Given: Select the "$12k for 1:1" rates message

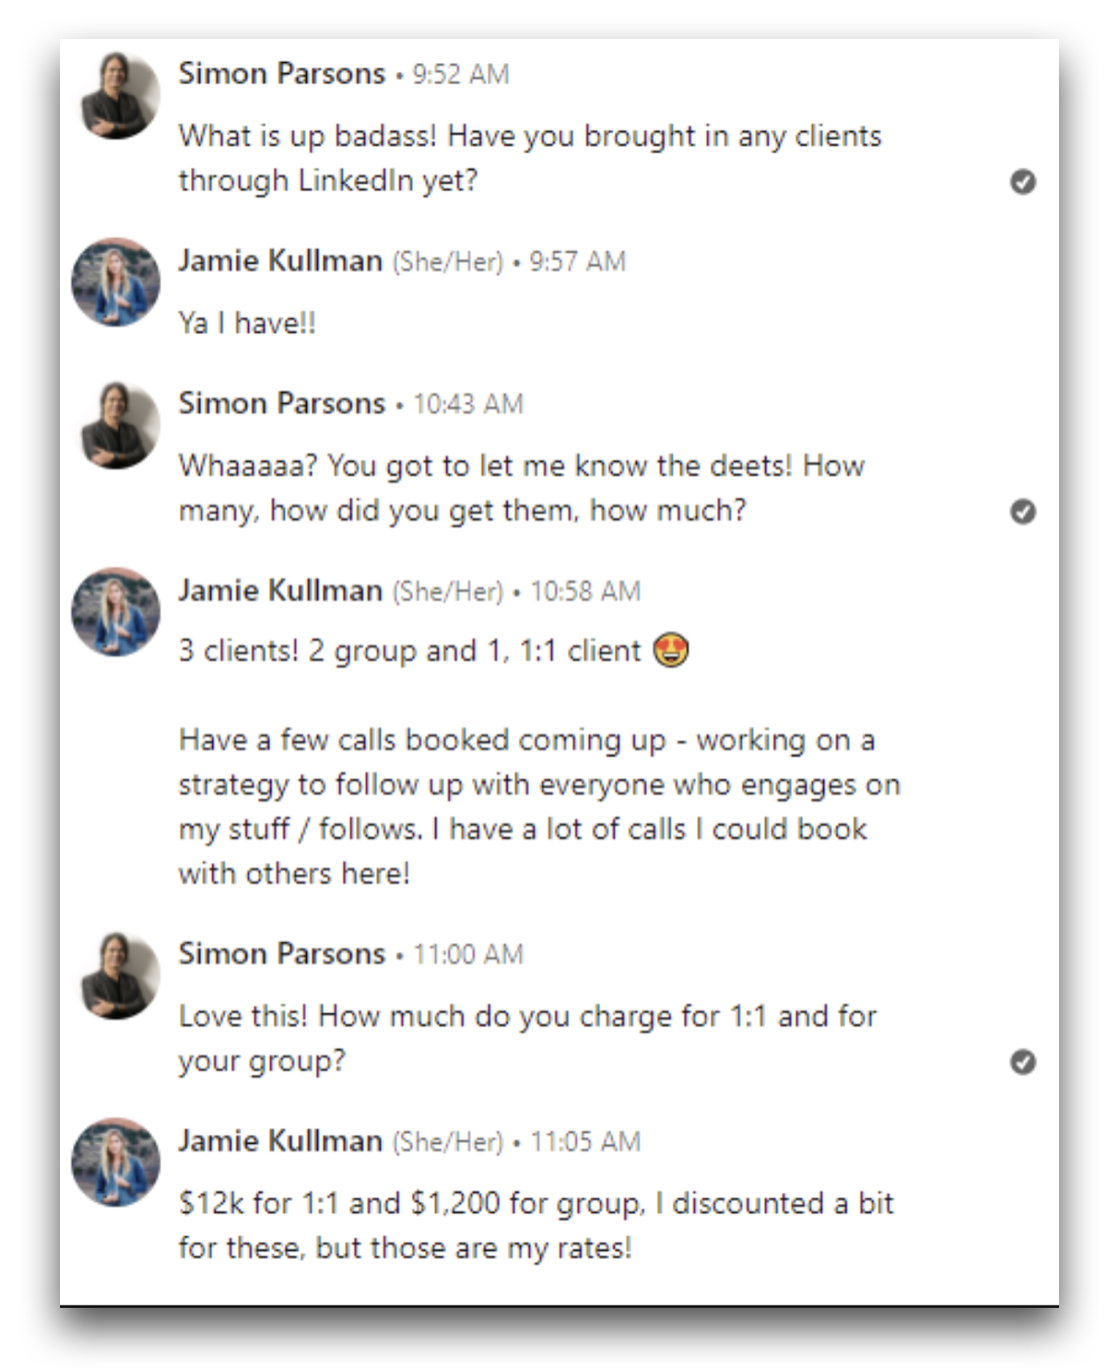Looking at the screenshot, I should pyautogui.click(x=535, y=1225).
